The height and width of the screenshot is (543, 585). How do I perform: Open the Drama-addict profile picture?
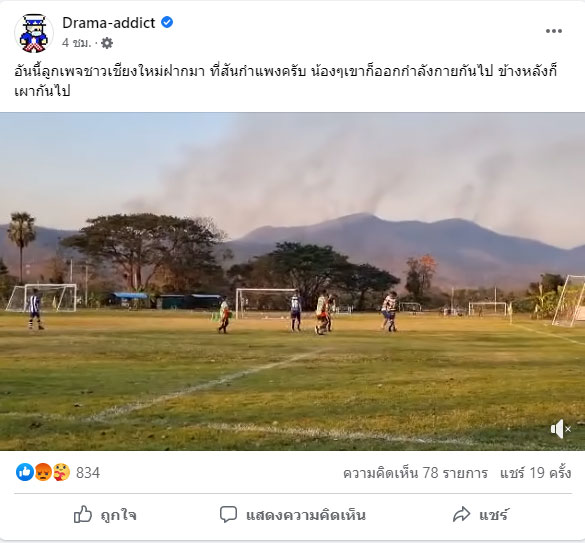click(x=34, y=33)
